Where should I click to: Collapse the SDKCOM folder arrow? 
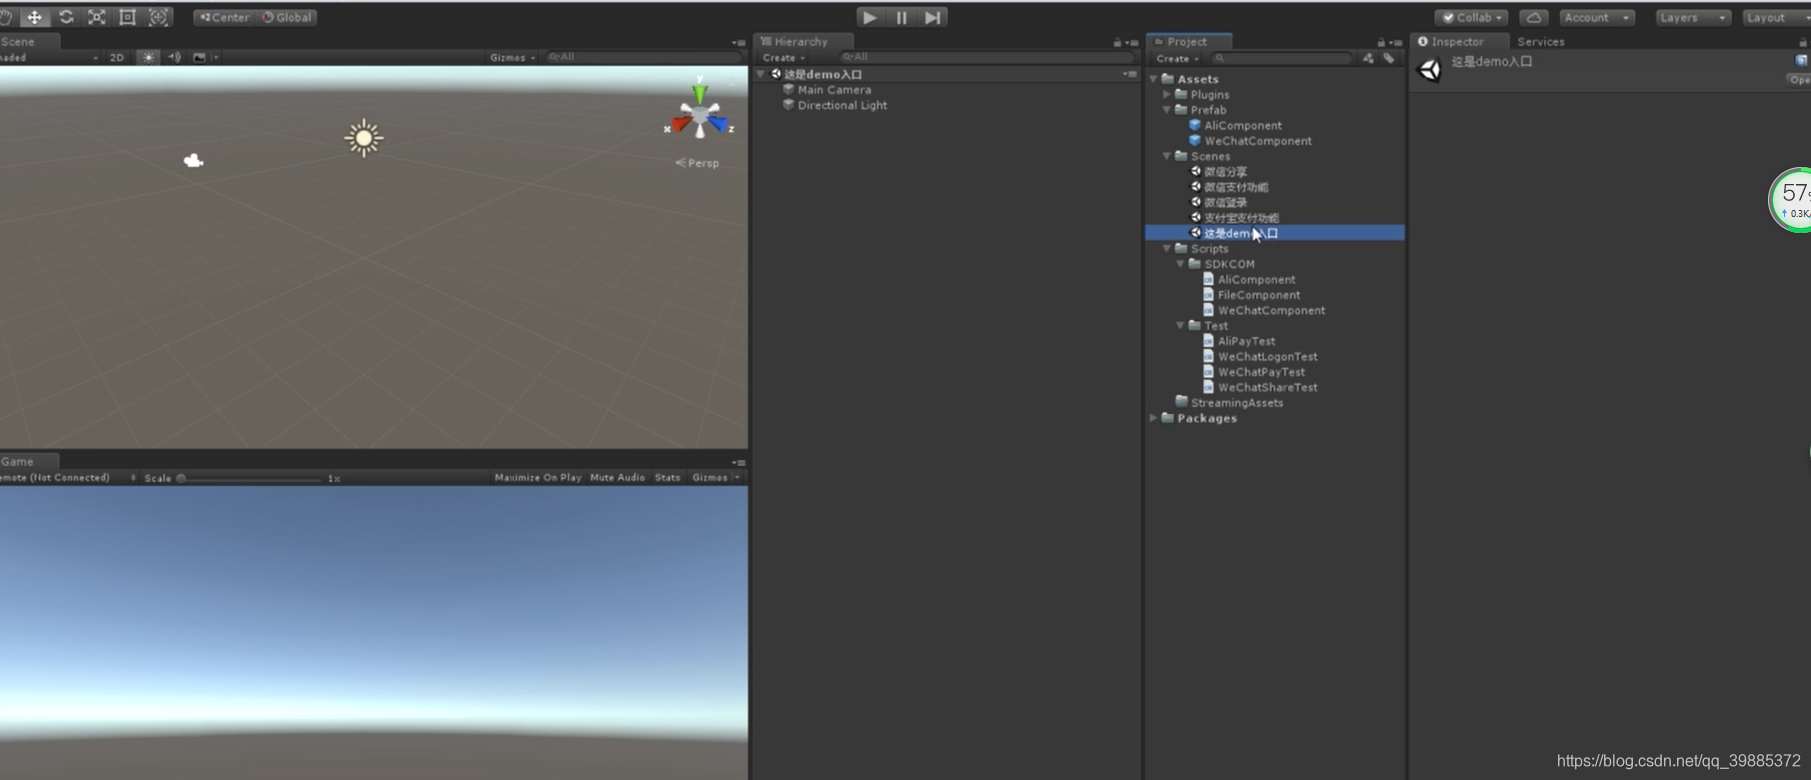[1181, 264]
